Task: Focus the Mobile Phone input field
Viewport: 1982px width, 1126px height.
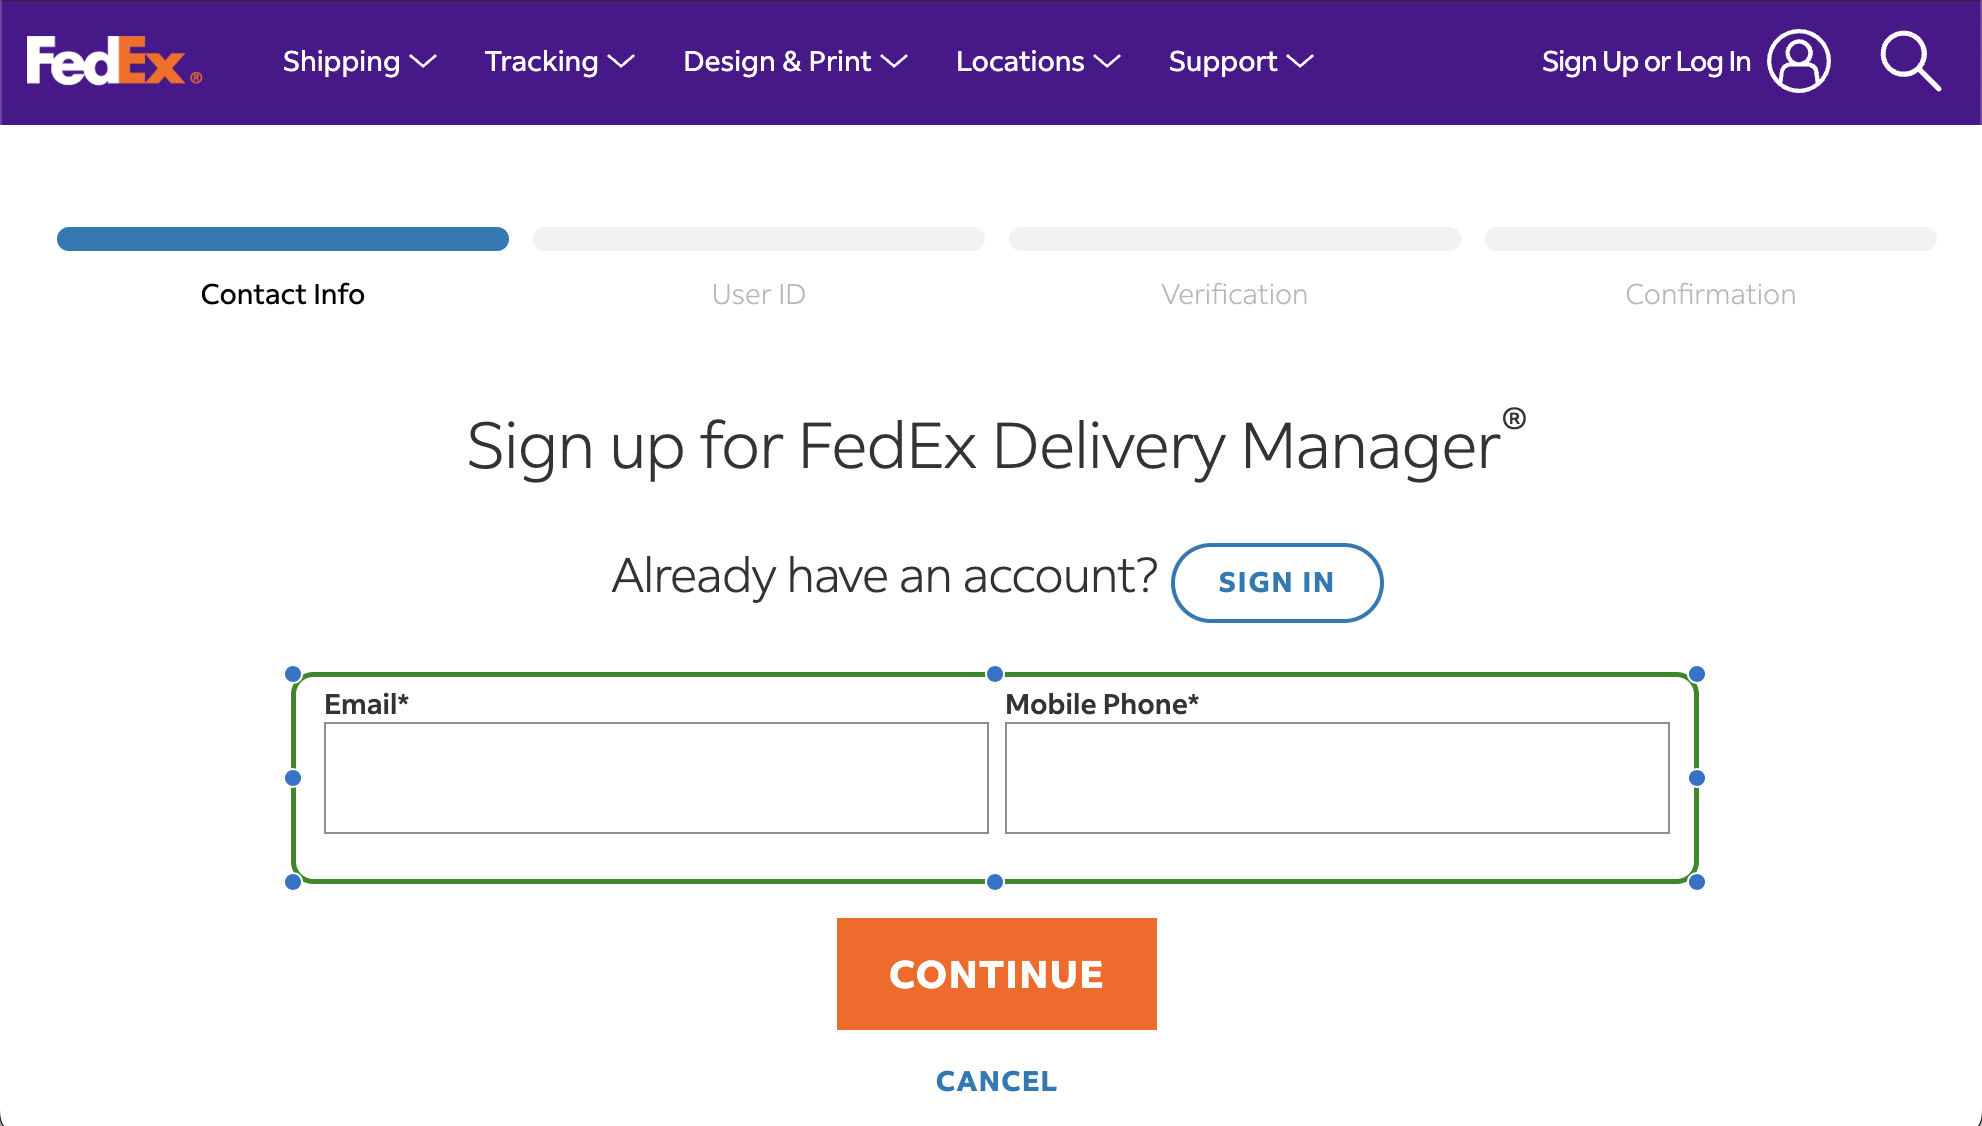Action: click(1337, 778)
